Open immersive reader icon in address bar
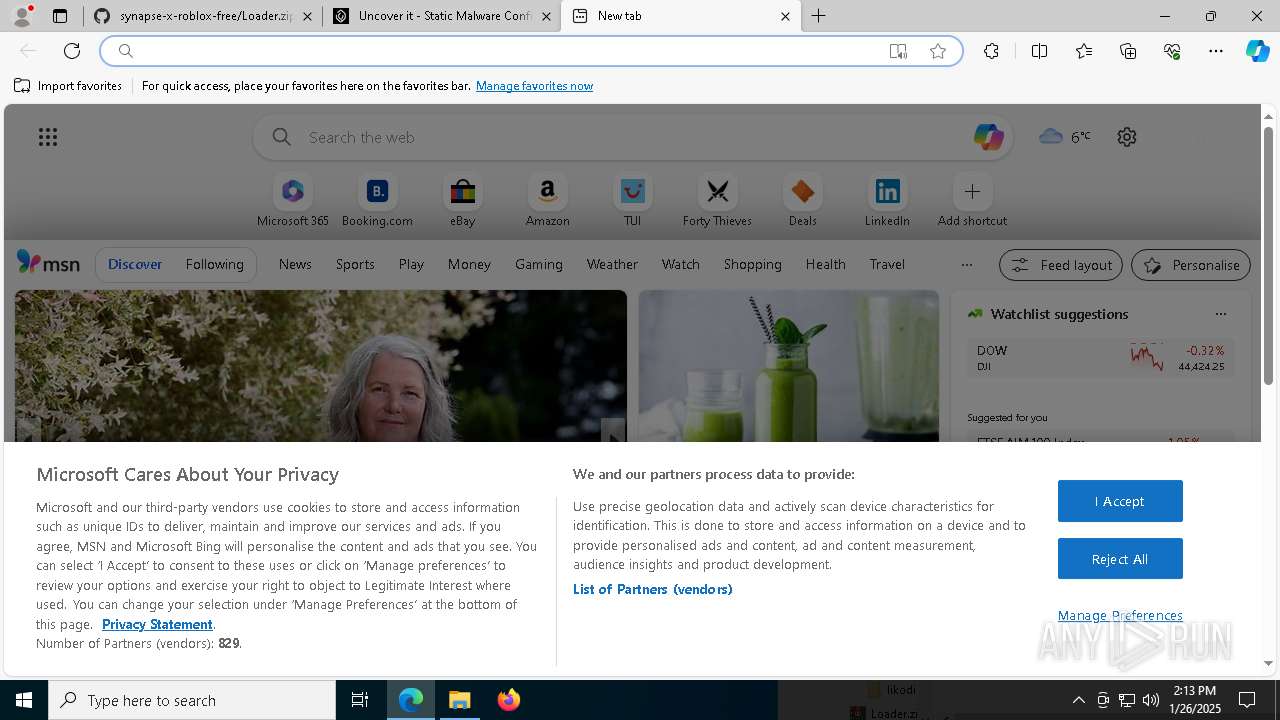The width and height of the screenshot is (1280, 720). click(898, 51)
